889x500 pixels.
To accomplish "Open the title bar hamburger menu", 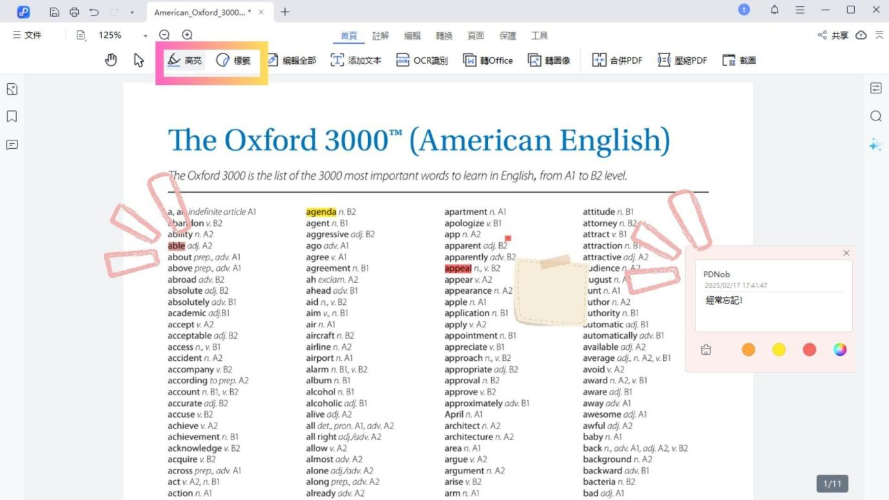I will pyautogui.click(x=800, y=10).
